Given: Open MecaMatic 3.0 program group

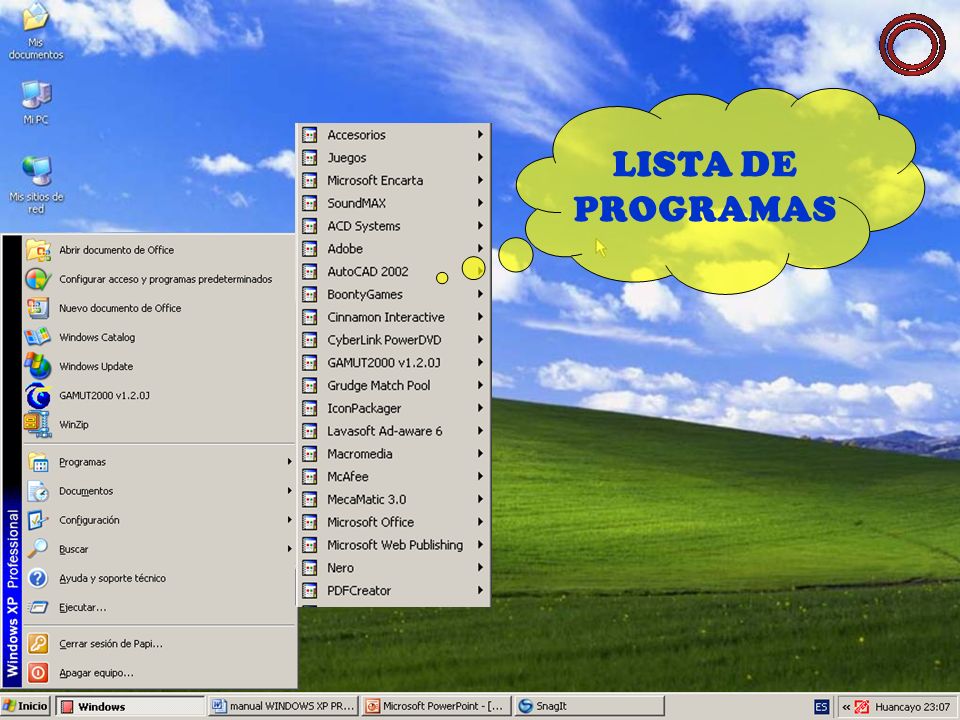Looking at the screenshot, I should [x=393, y=500].
